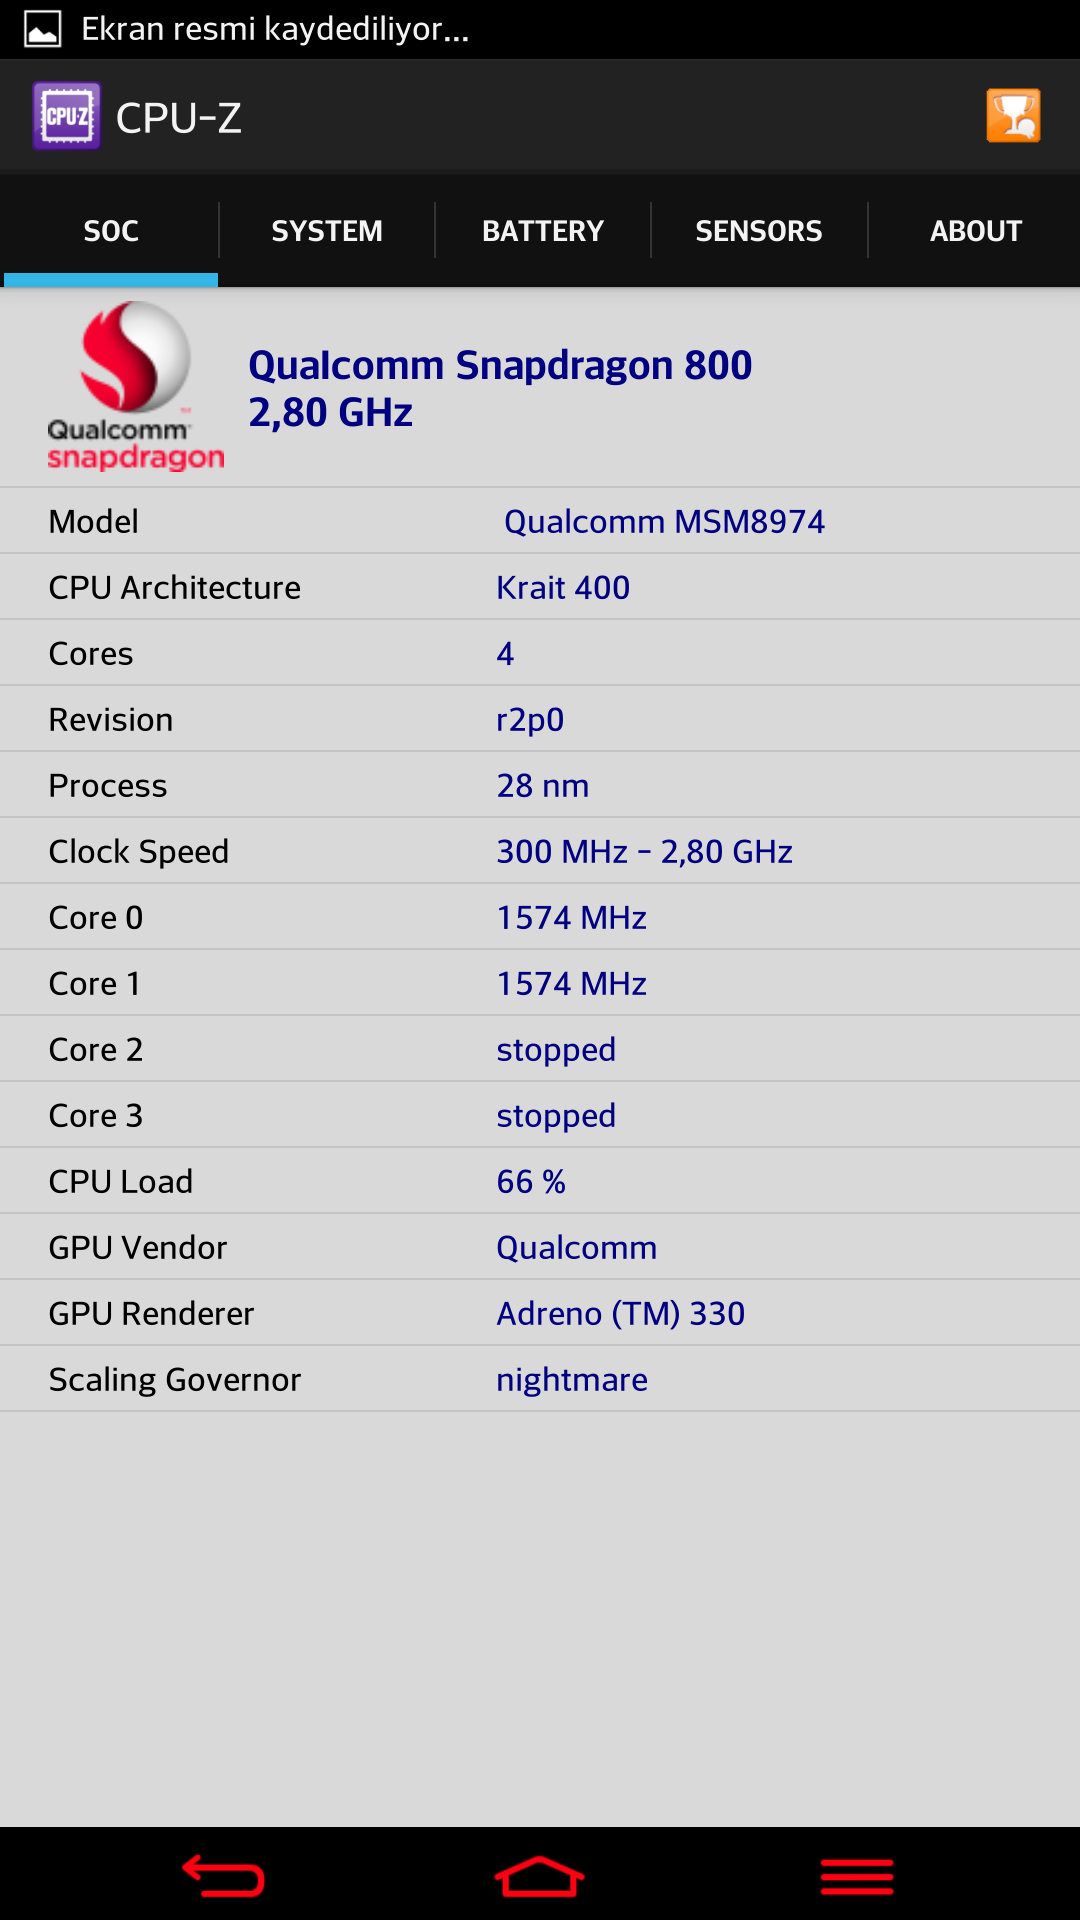Image resolution: width=1080 pixels, height=1920 pixels.
Task: Select the Scaling Governor nightmare row
Action: coord(540,1379)
